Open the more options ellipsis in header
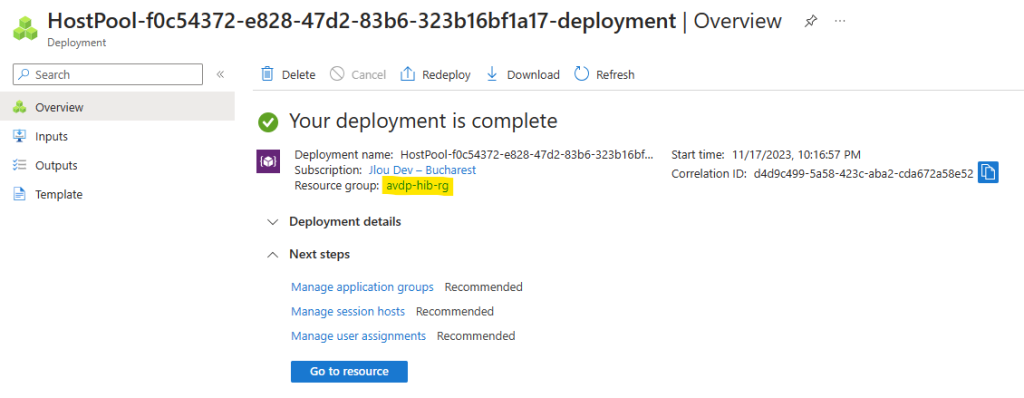 840,22
